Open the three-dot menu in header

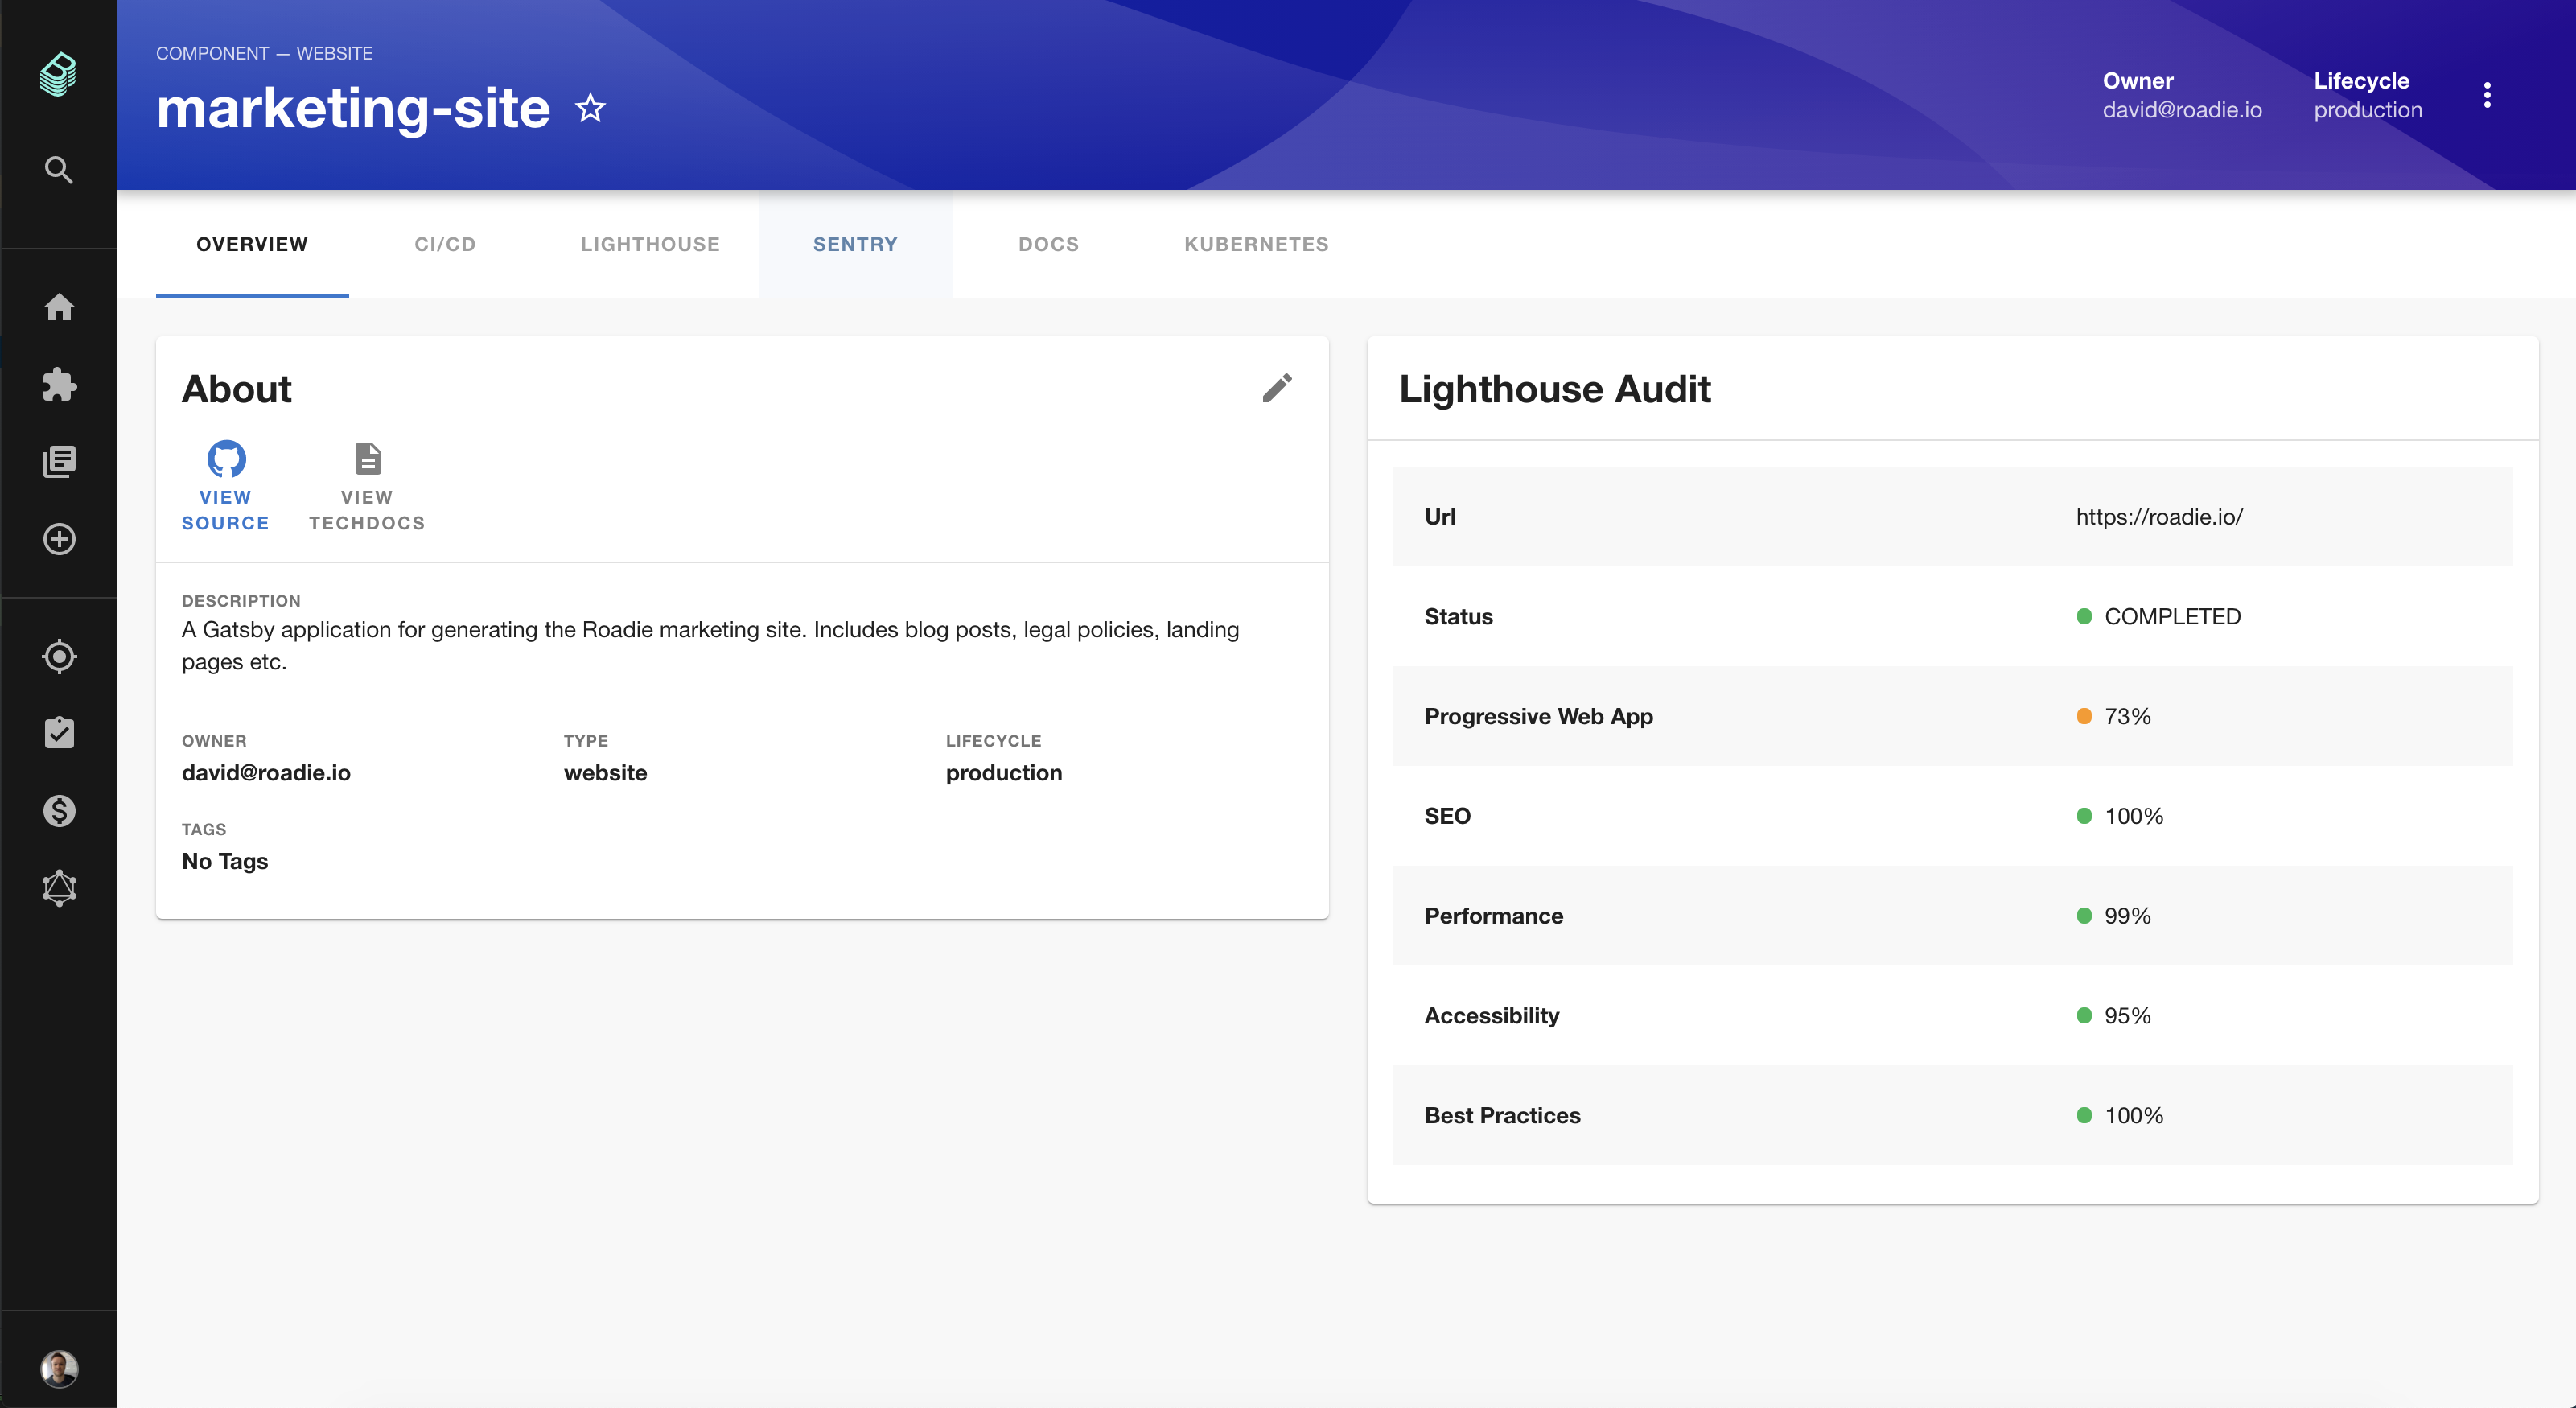click(2486, 95)
